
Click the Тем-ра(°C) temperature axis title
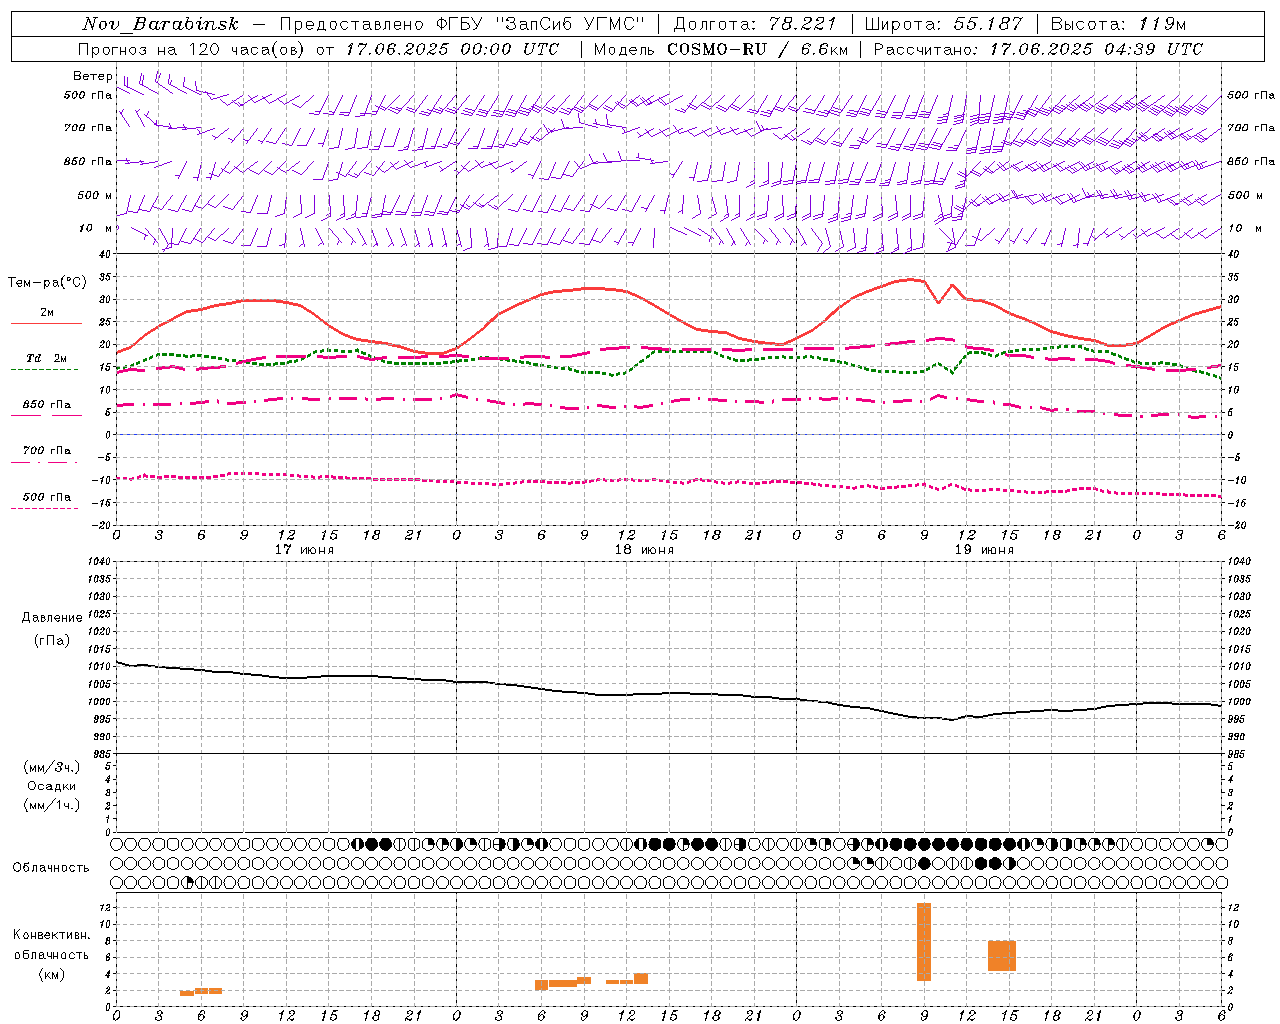point(47,283)
